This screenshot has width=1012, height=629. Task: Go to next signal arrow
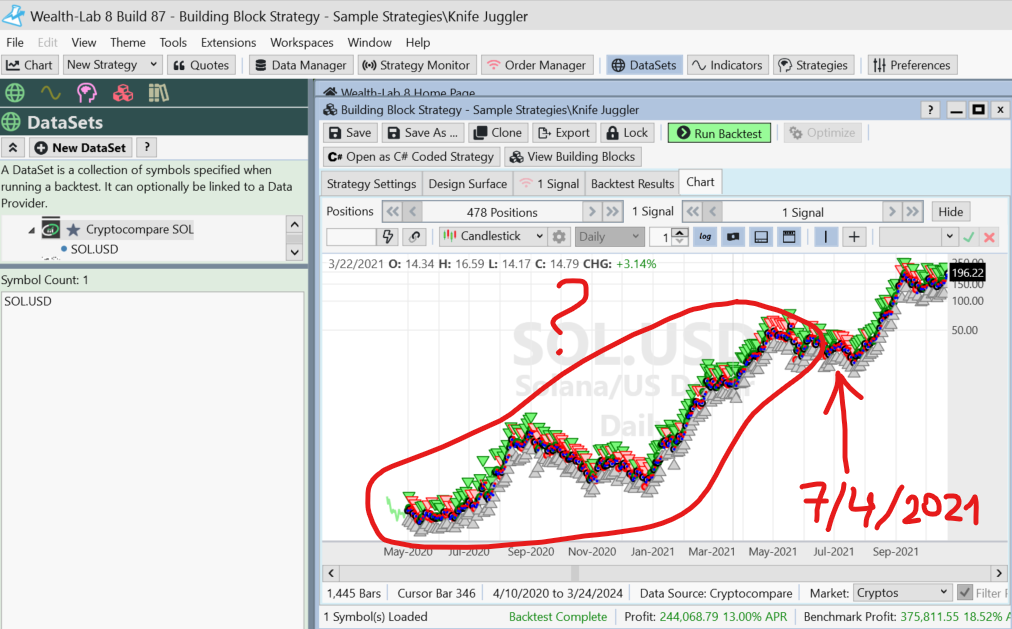892,212
